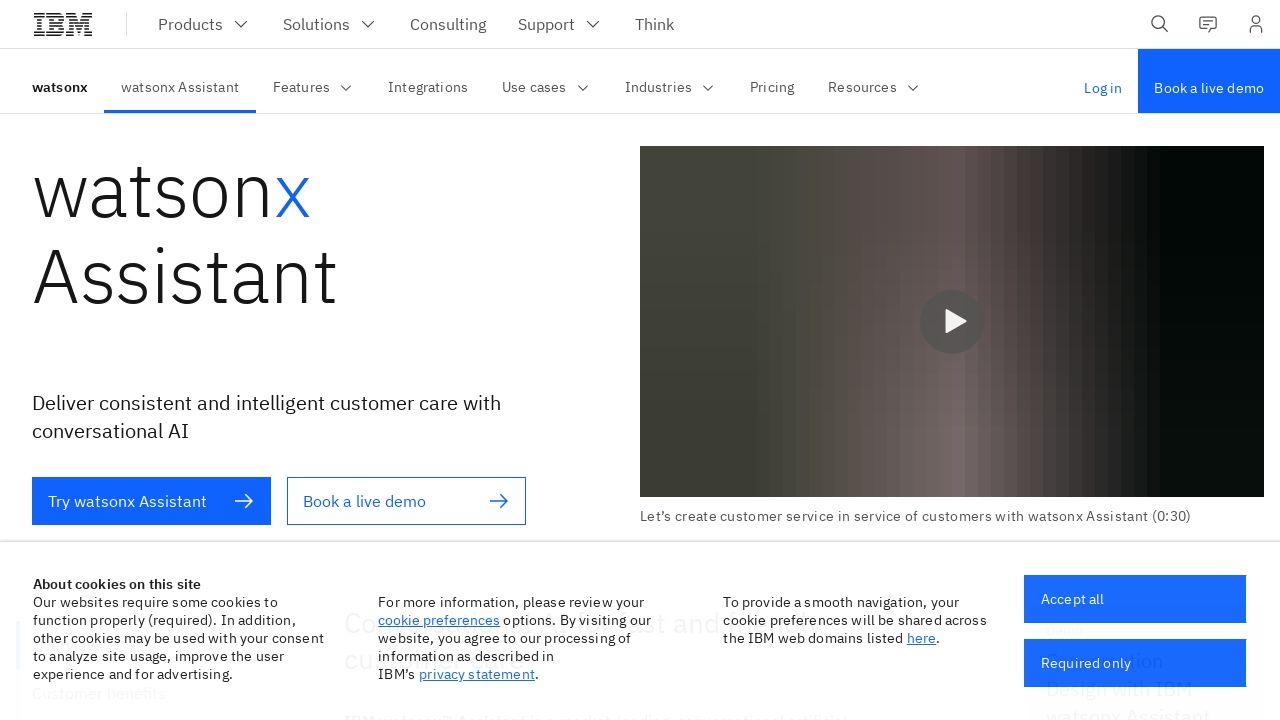Open the user profile icon
This screenshot has height=720, width=1280.
1256,24
